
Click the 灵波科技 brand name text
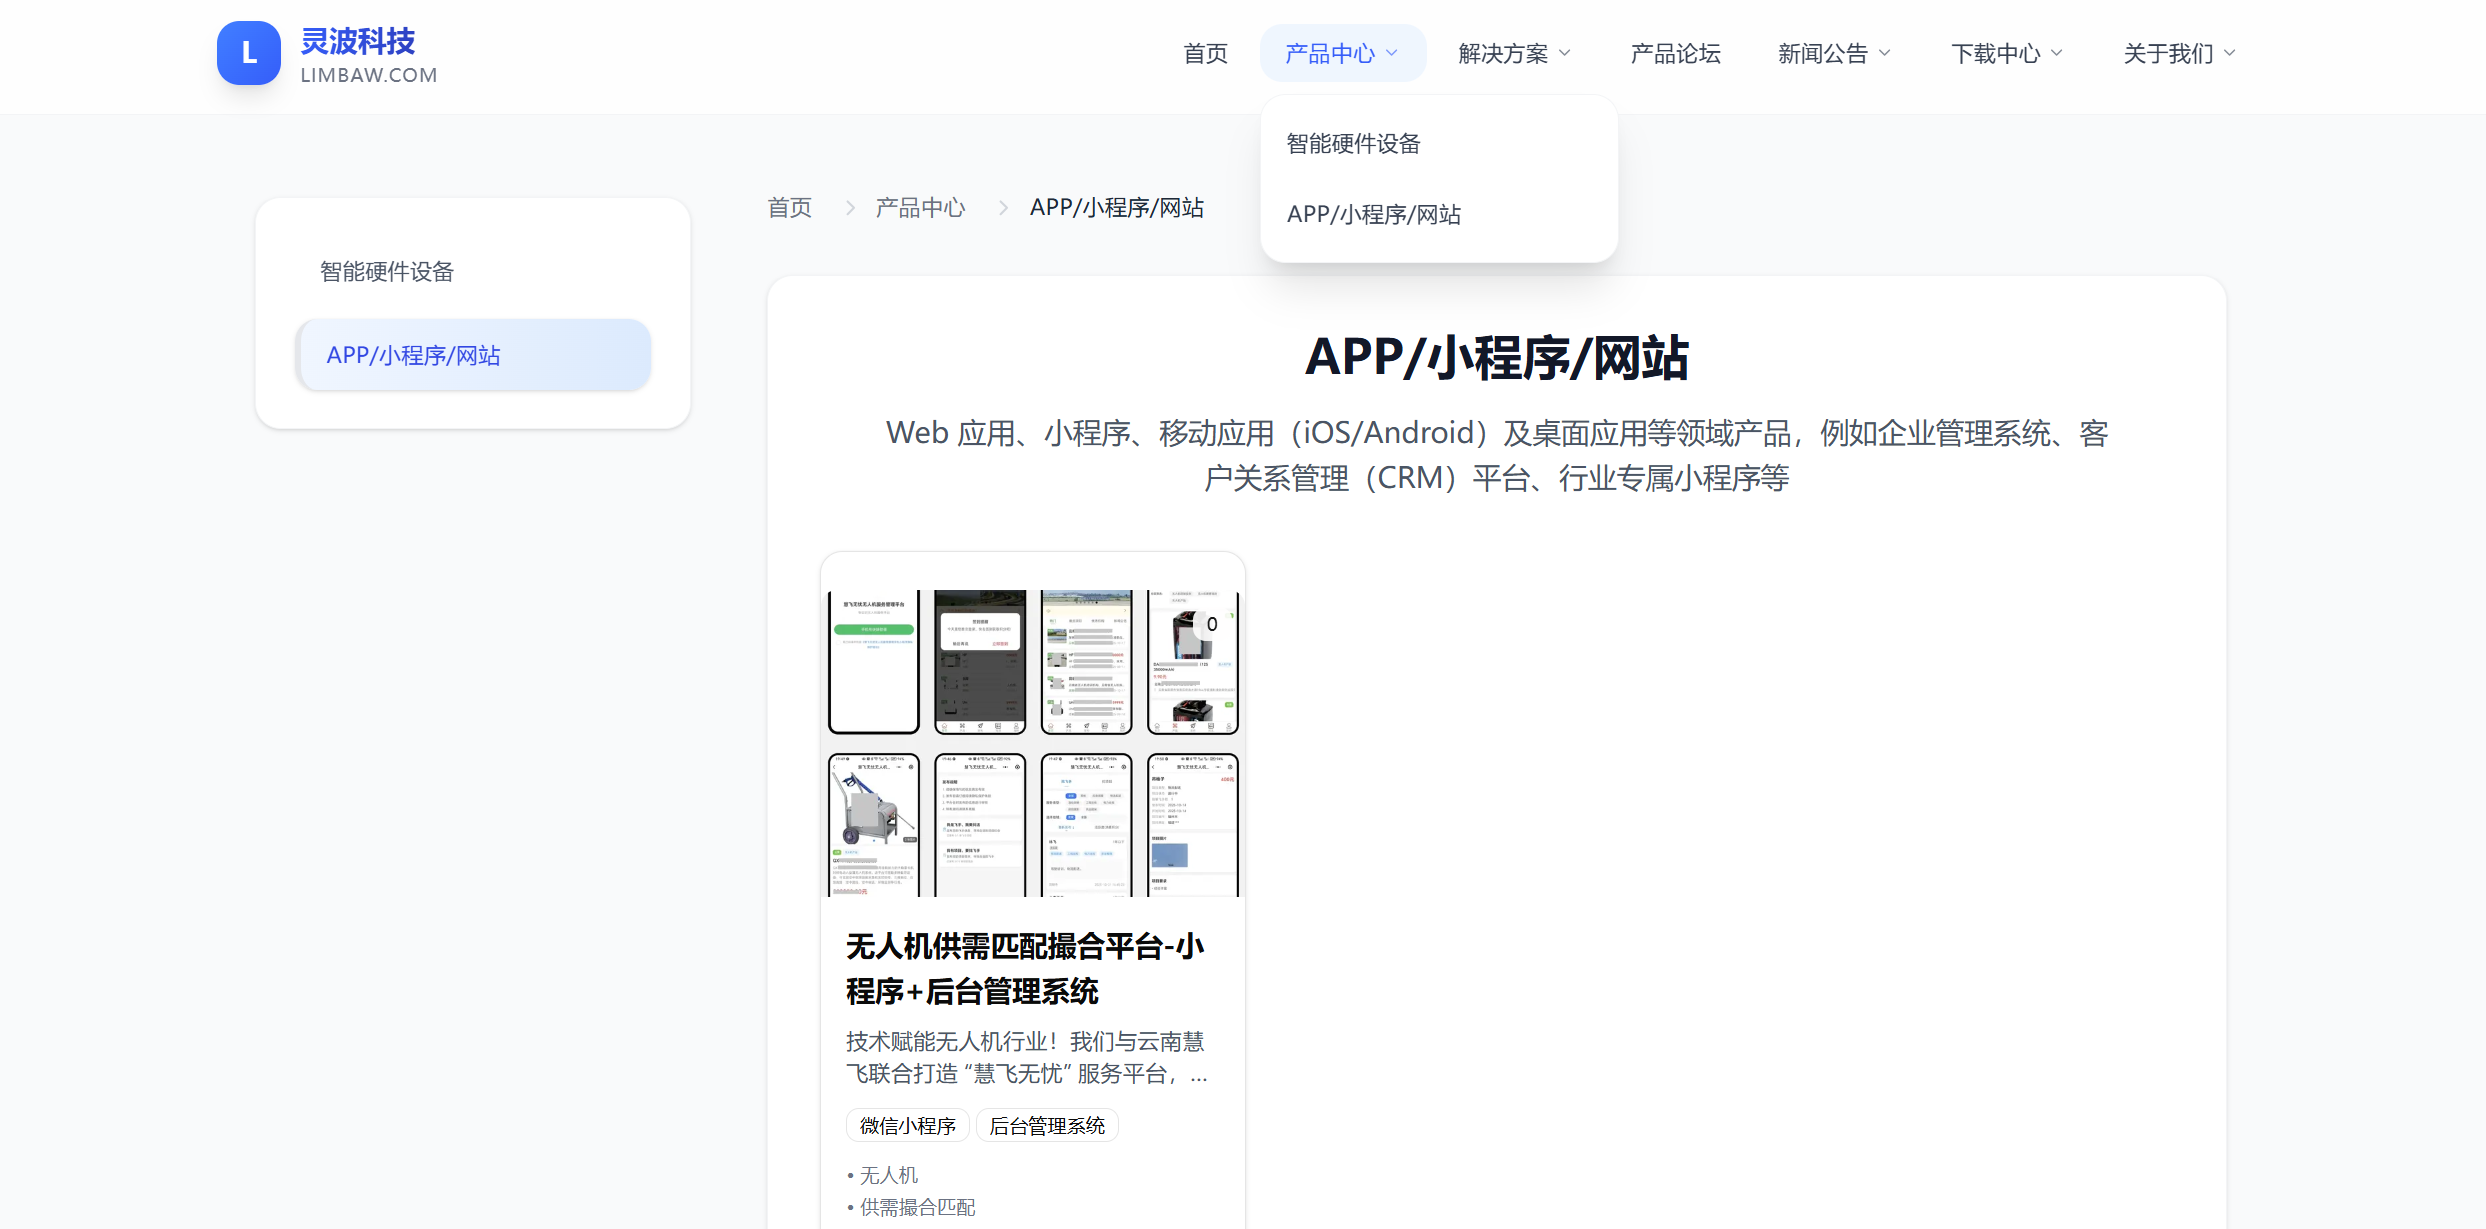358,42
